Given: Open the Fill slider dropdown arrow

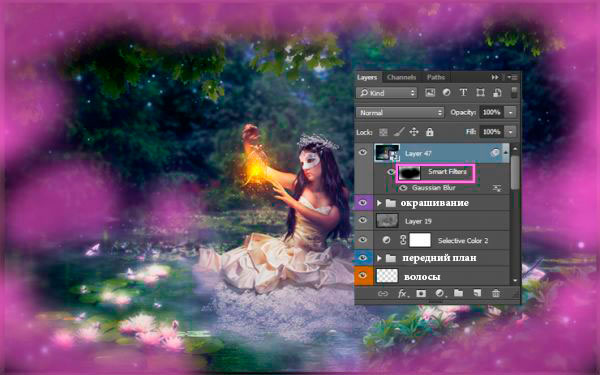Looking at the screenshot, I should coord(511,132).
